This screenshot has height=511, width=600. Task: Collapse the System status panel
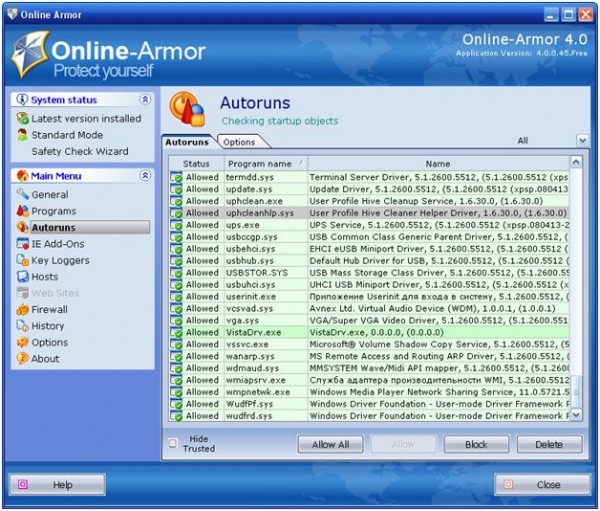pos(145,100)
